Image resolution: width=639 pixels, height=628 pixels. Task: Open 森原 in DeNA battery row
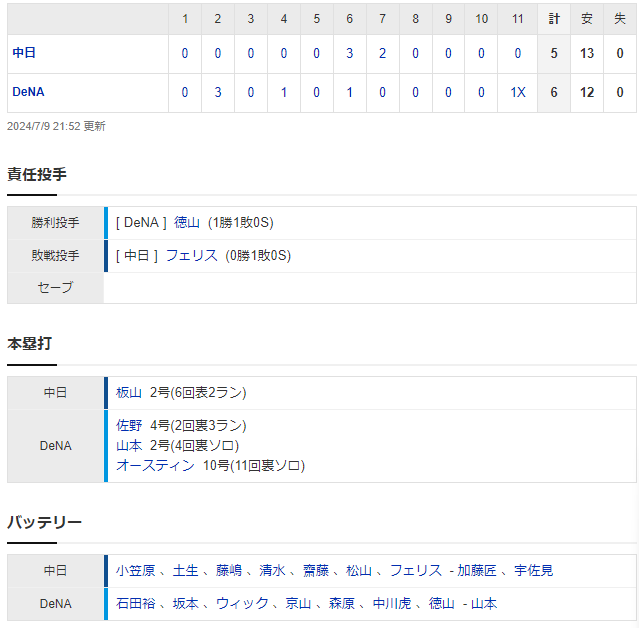(342, 604)
